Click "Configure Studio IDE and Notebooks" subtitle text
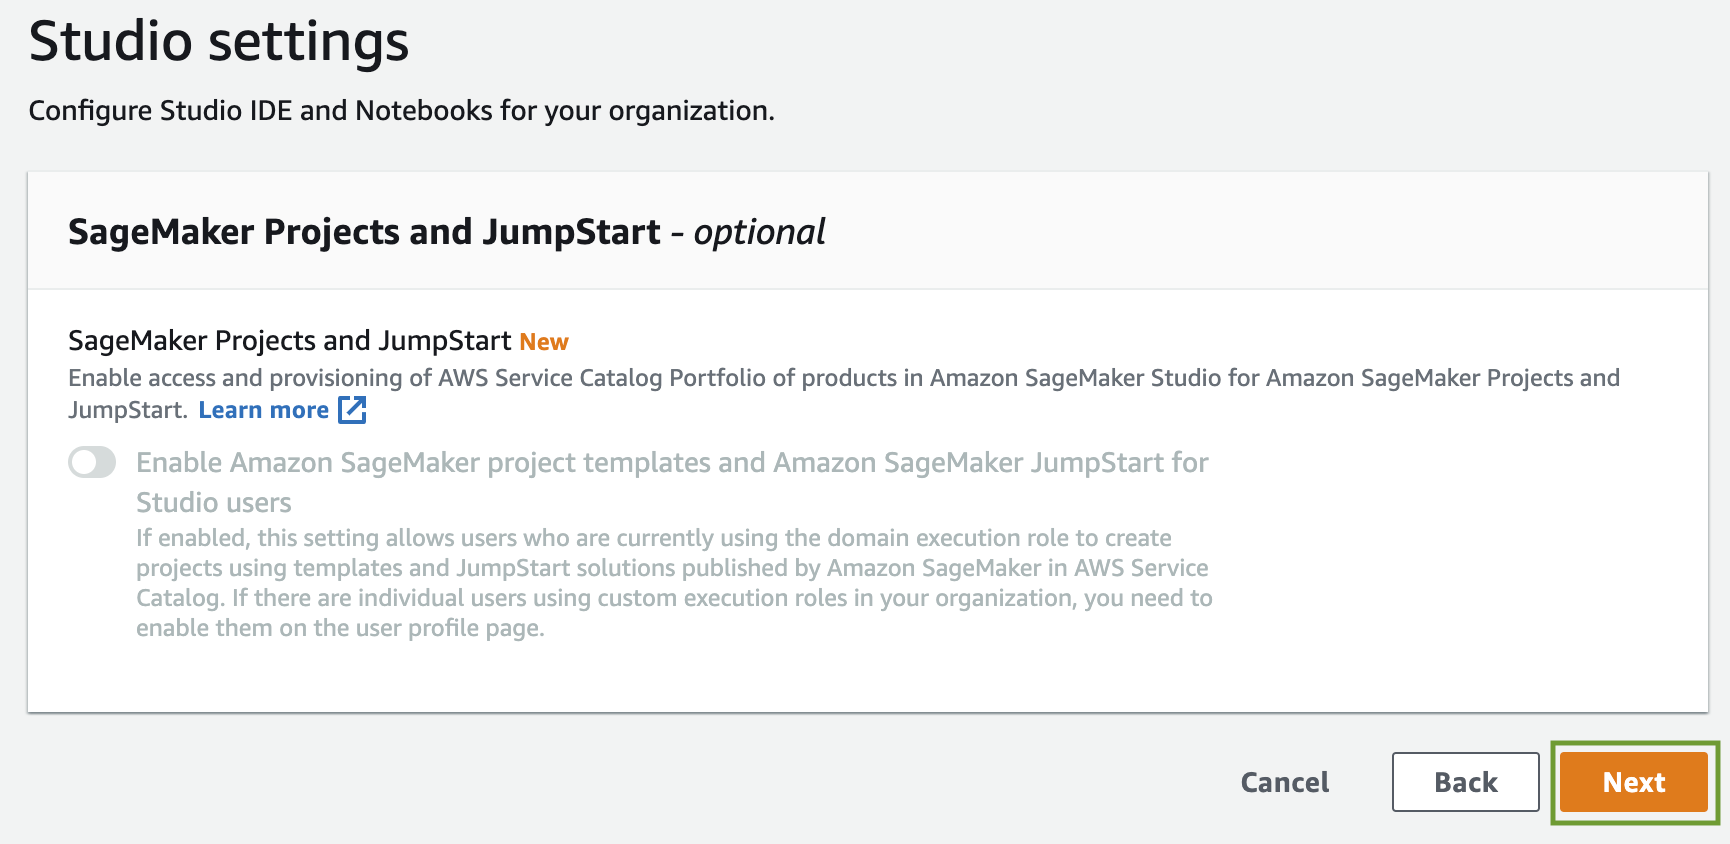This screenshot has width=1730, height=844. (401, 110)
